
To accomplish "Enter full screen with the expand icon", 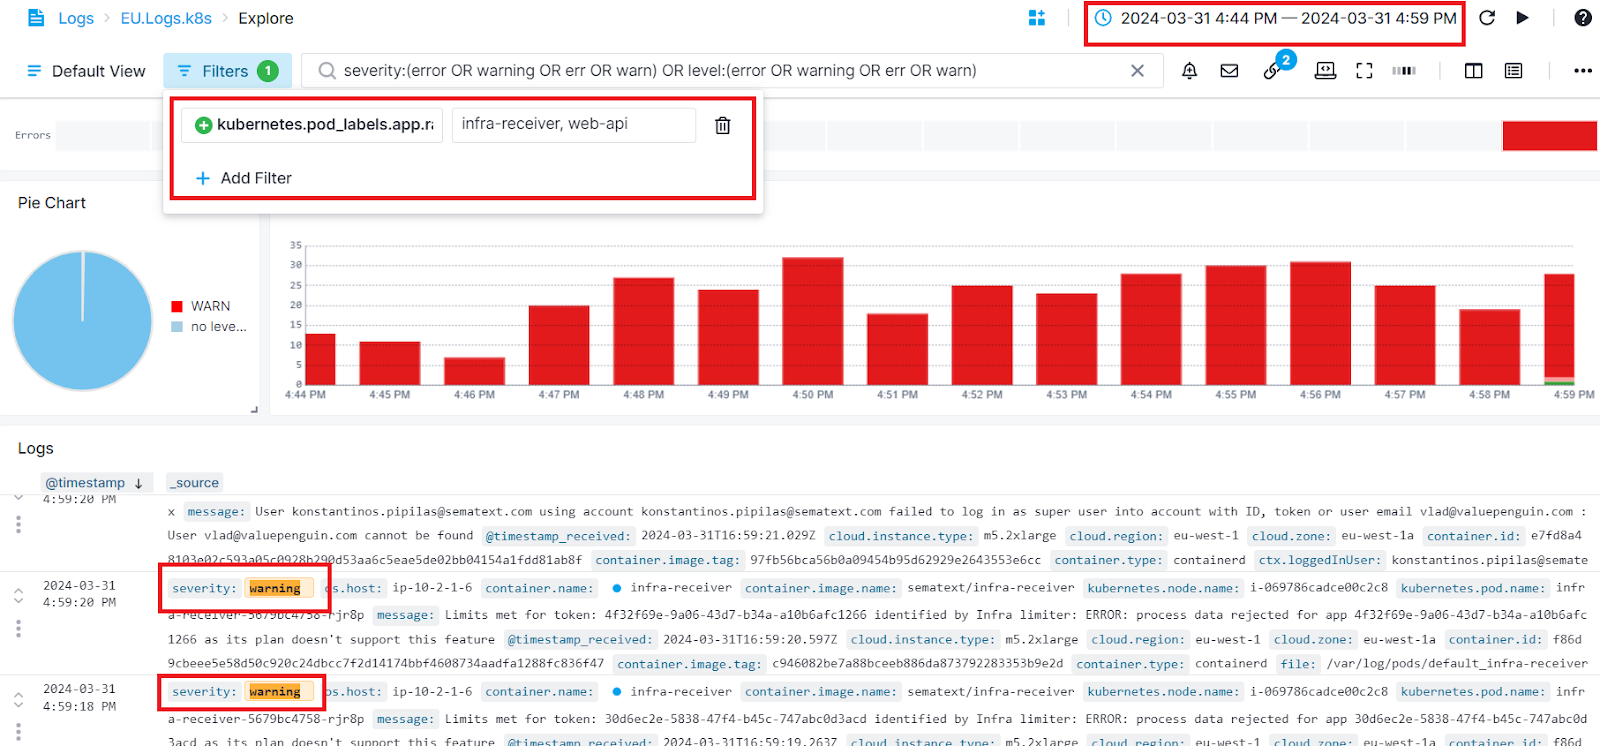I will click(x=1364, y=71).
